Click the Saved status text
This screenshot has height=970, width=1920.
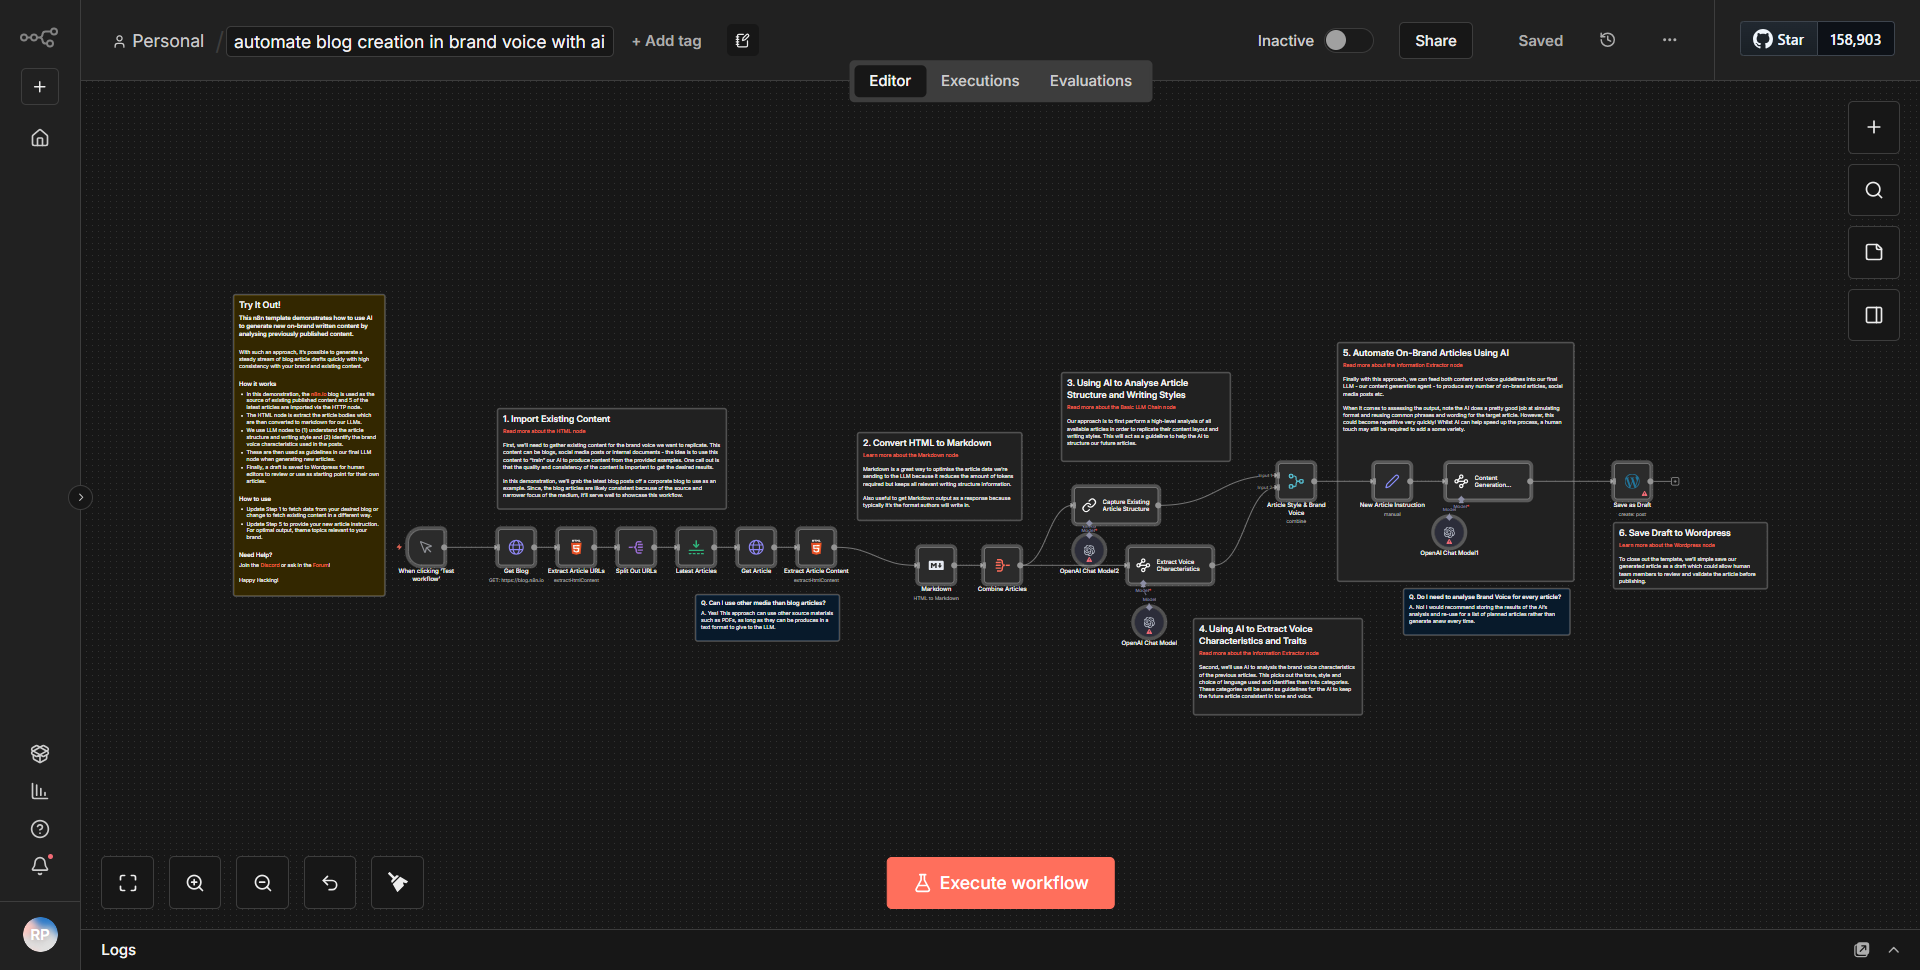[1540, 41]
